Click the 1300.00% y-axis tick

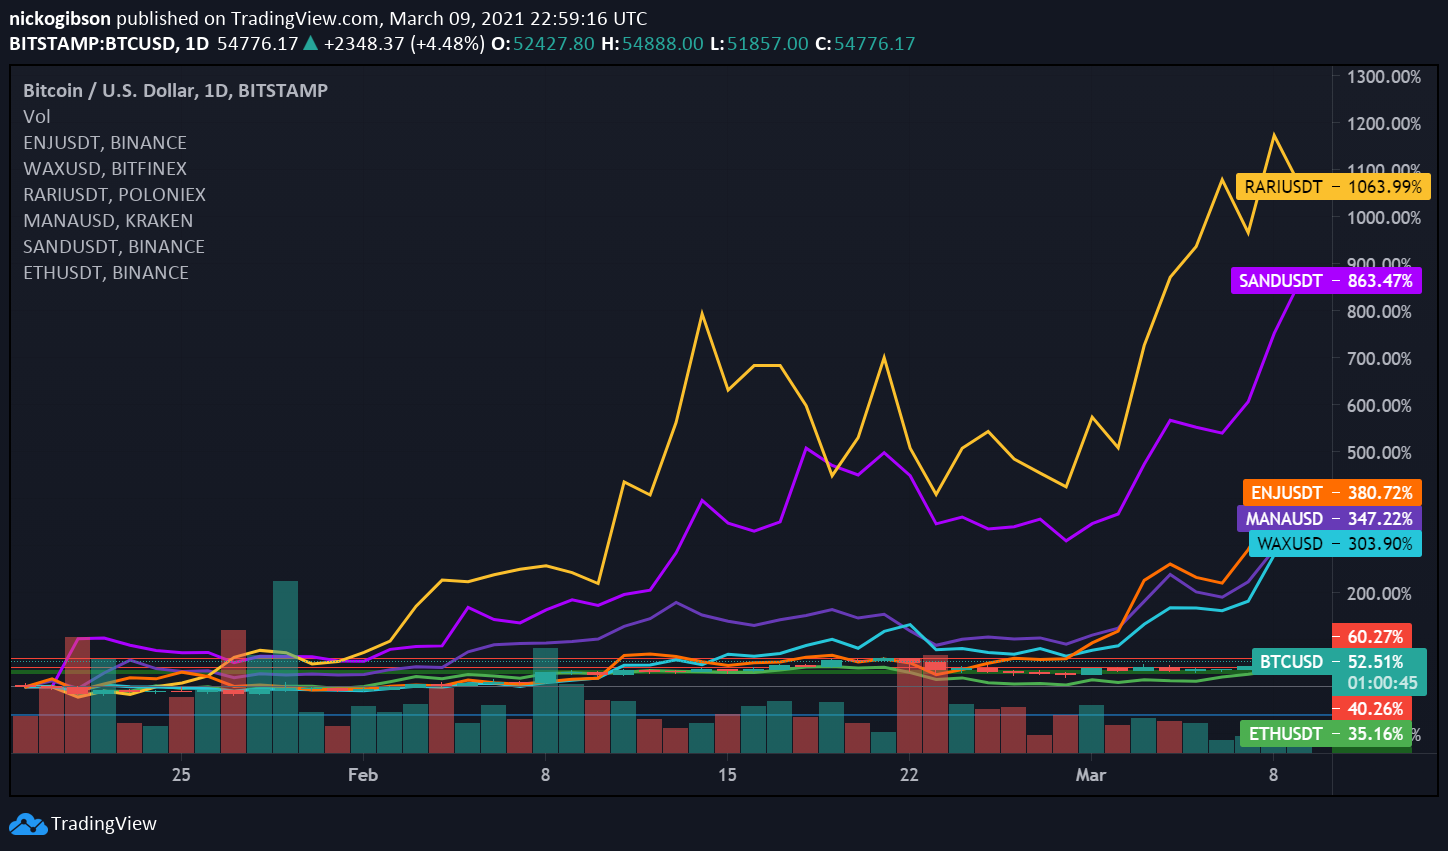click(1384, 77)
